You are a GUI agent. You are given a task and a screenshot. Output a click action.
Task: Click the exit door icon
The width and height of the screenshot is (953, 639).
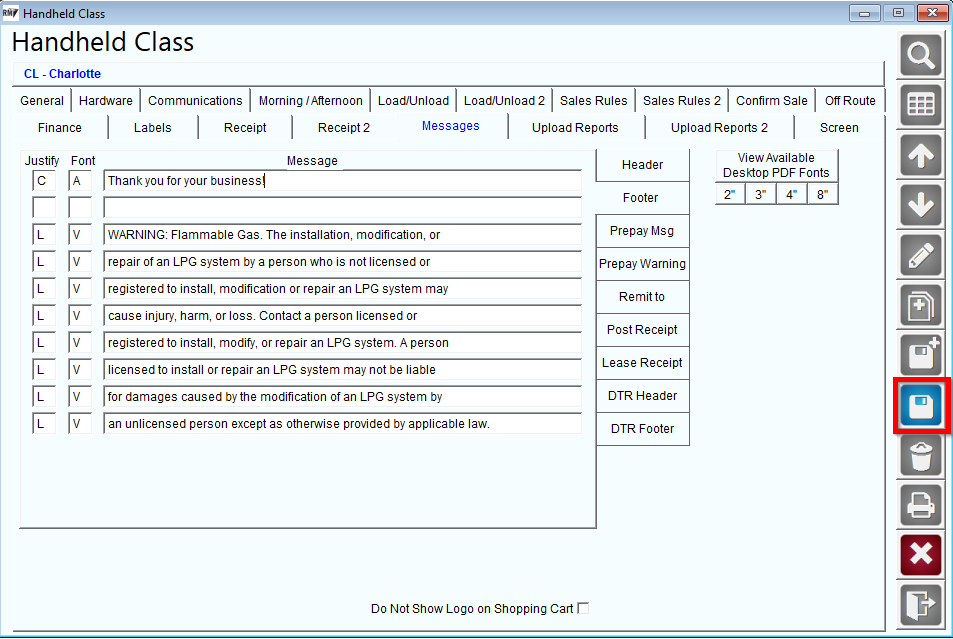[921, 605]
